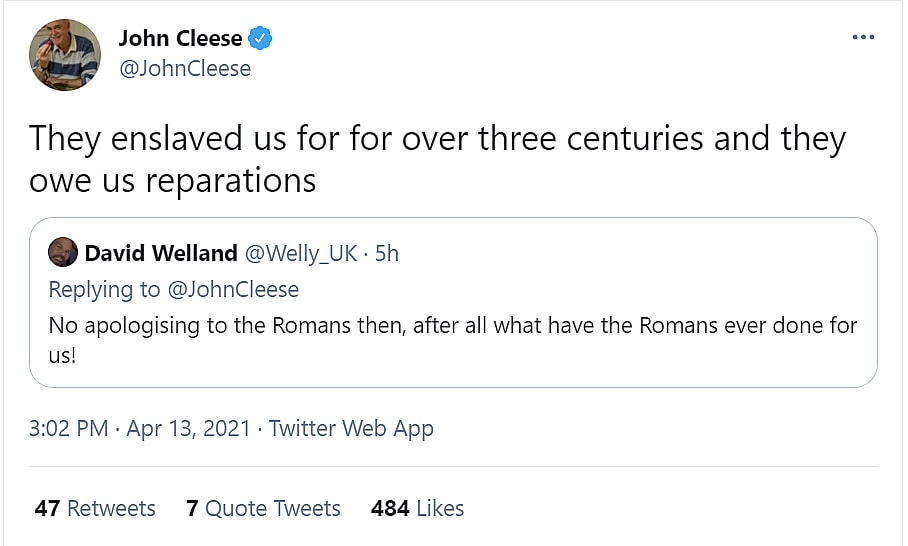Open the tweet's more options menu
The image size is (908, 546).
click(862, 38)
